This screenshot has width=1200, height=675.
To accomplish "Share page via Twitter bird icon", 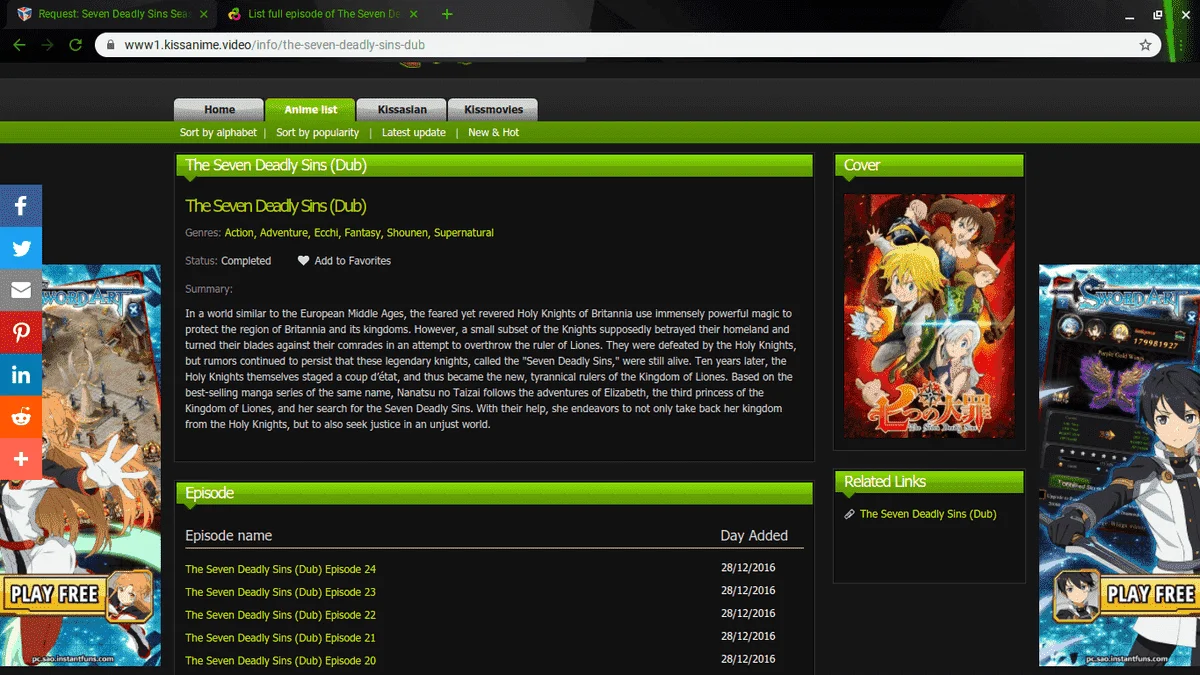I will click(x=21, y=248).
